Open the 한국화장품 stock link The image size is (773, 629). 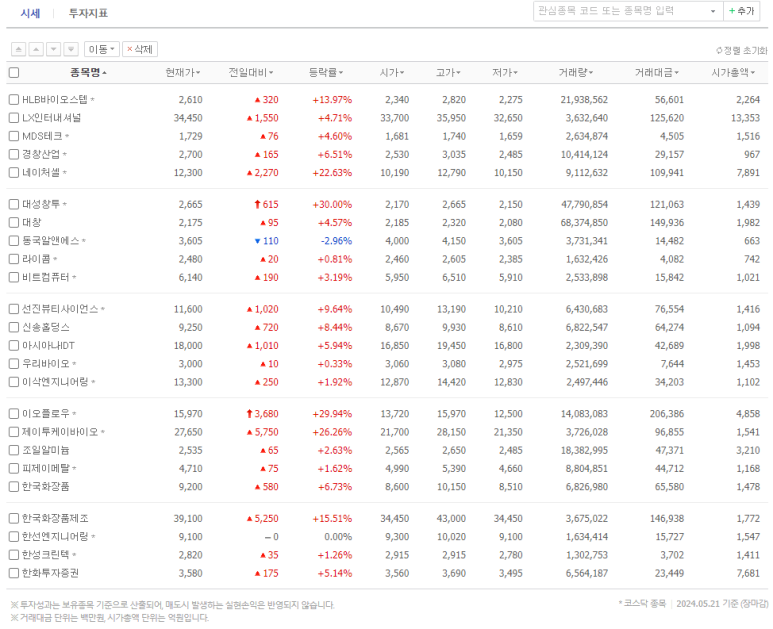tap(46, 487)
